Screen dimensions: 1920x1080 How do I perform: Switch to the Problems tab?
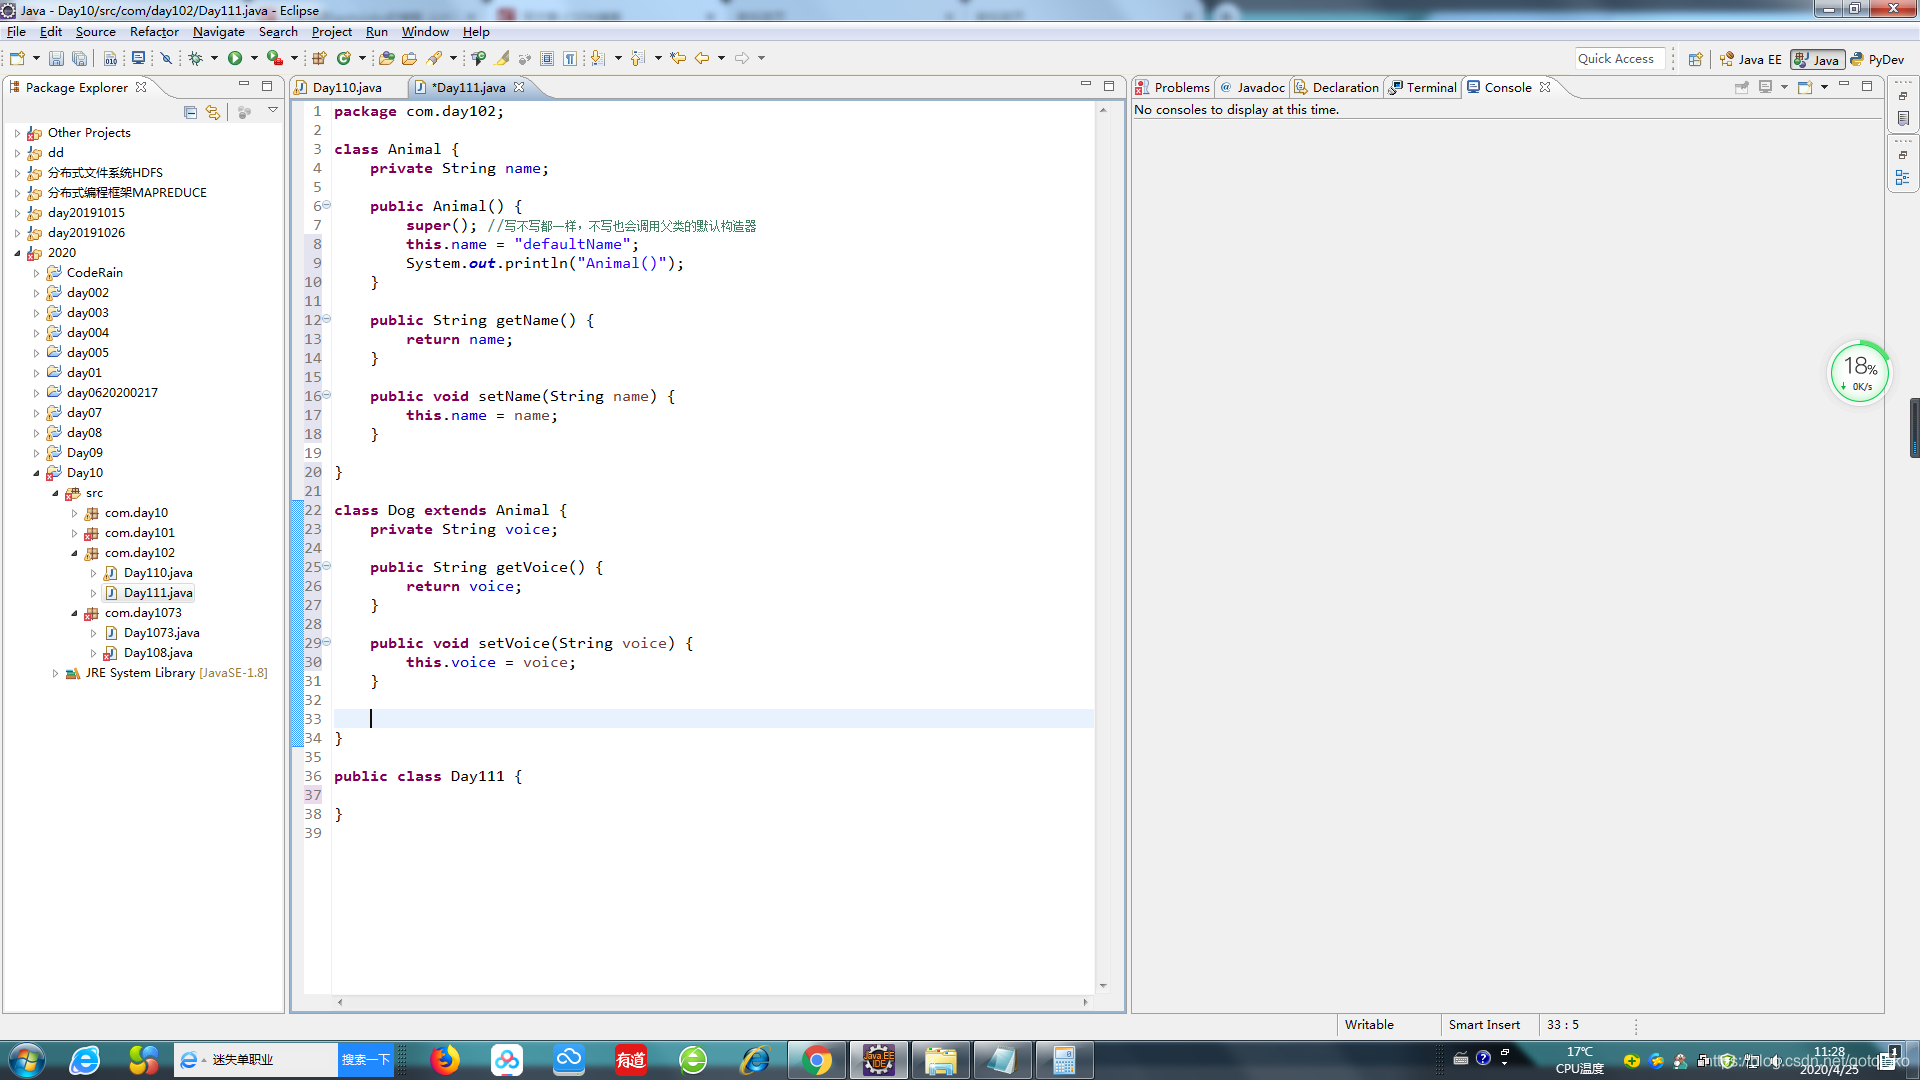coord(1173,88)
